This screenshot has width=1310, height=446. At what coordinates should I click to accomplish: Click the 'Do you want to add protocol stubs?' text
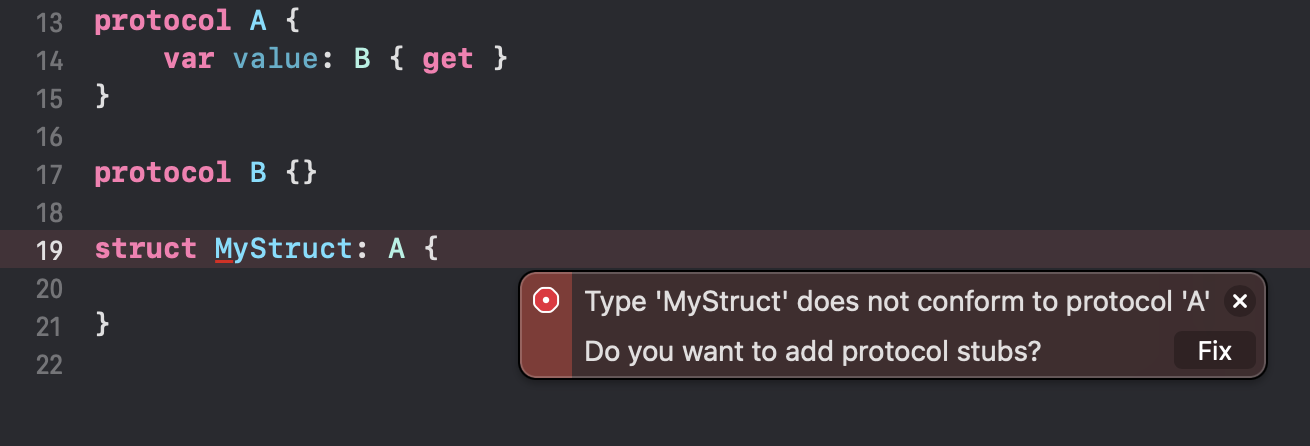[x=813, y=351]
